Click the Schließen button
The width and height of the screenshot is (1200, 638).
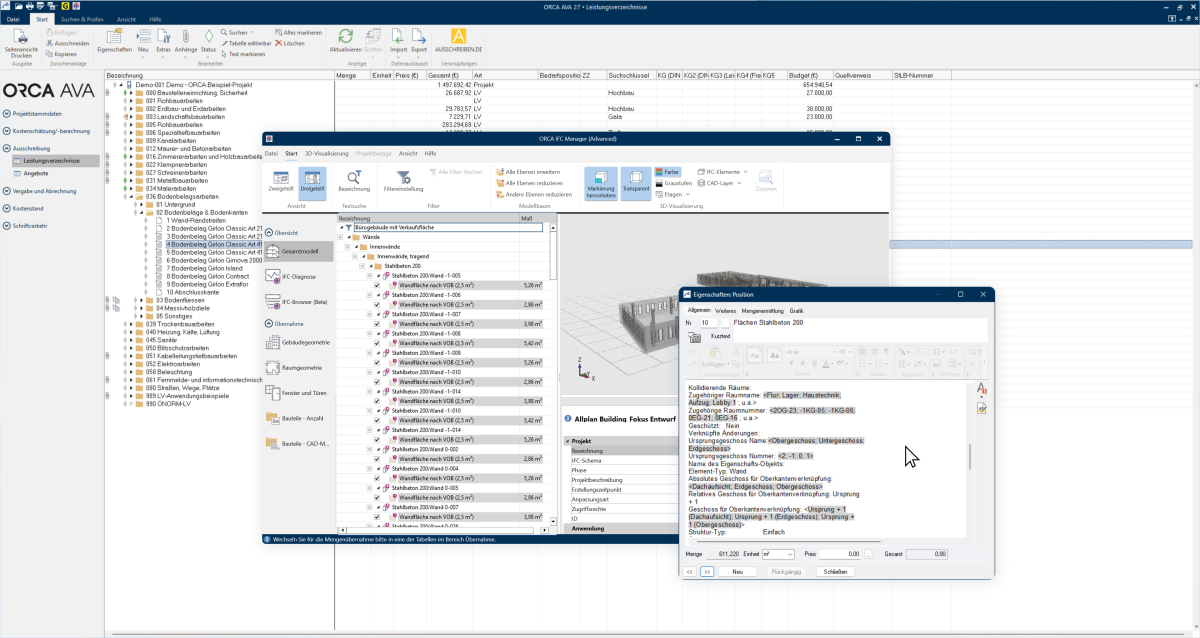[835, 571]
